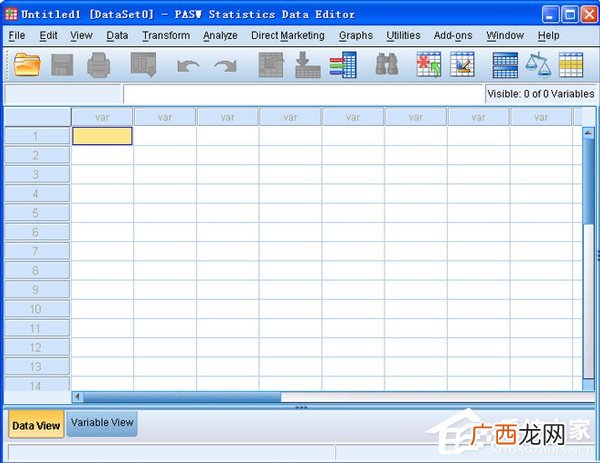The width and height of the screenshot is (600, 463).
Task: Open the Window menu
Action: [x=505, y=36]
